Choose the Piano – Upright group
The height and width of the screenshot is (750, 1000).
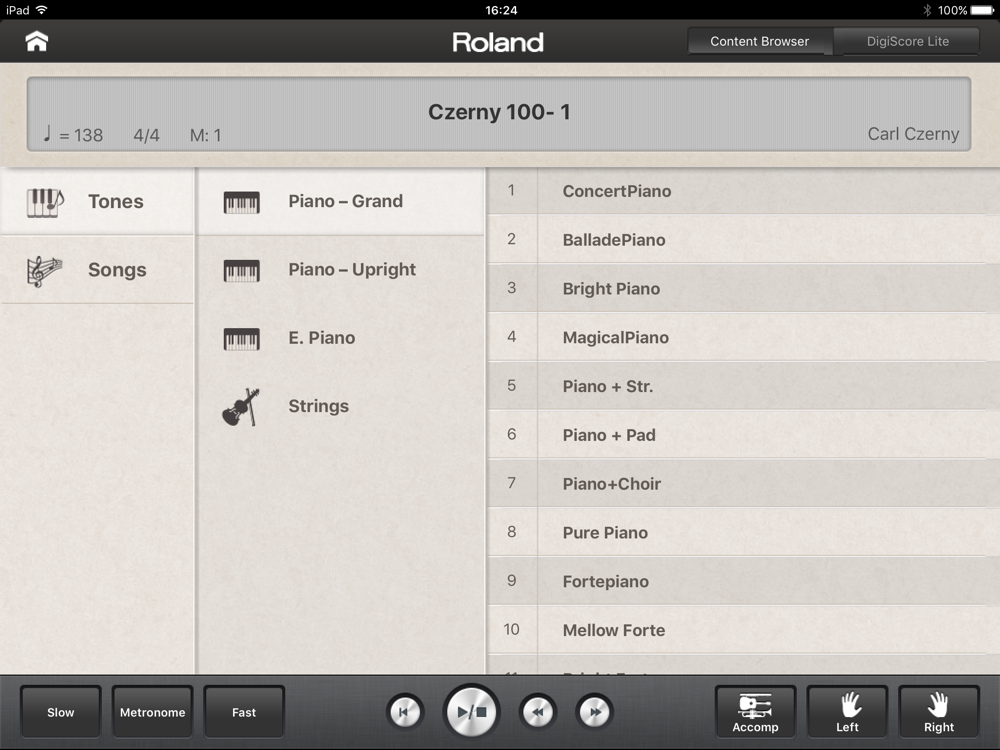(x=341, y=270)
